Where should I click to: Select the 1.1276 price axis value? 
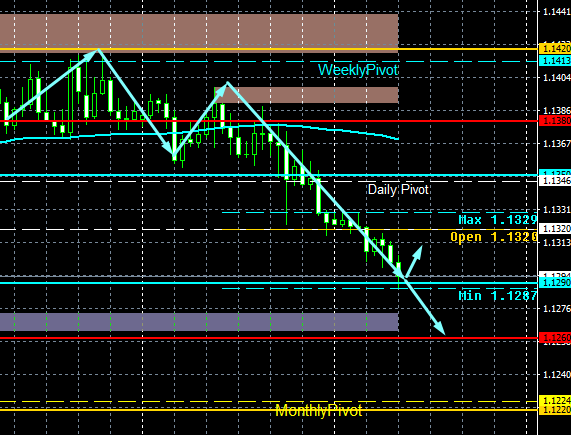click(557, 309)
